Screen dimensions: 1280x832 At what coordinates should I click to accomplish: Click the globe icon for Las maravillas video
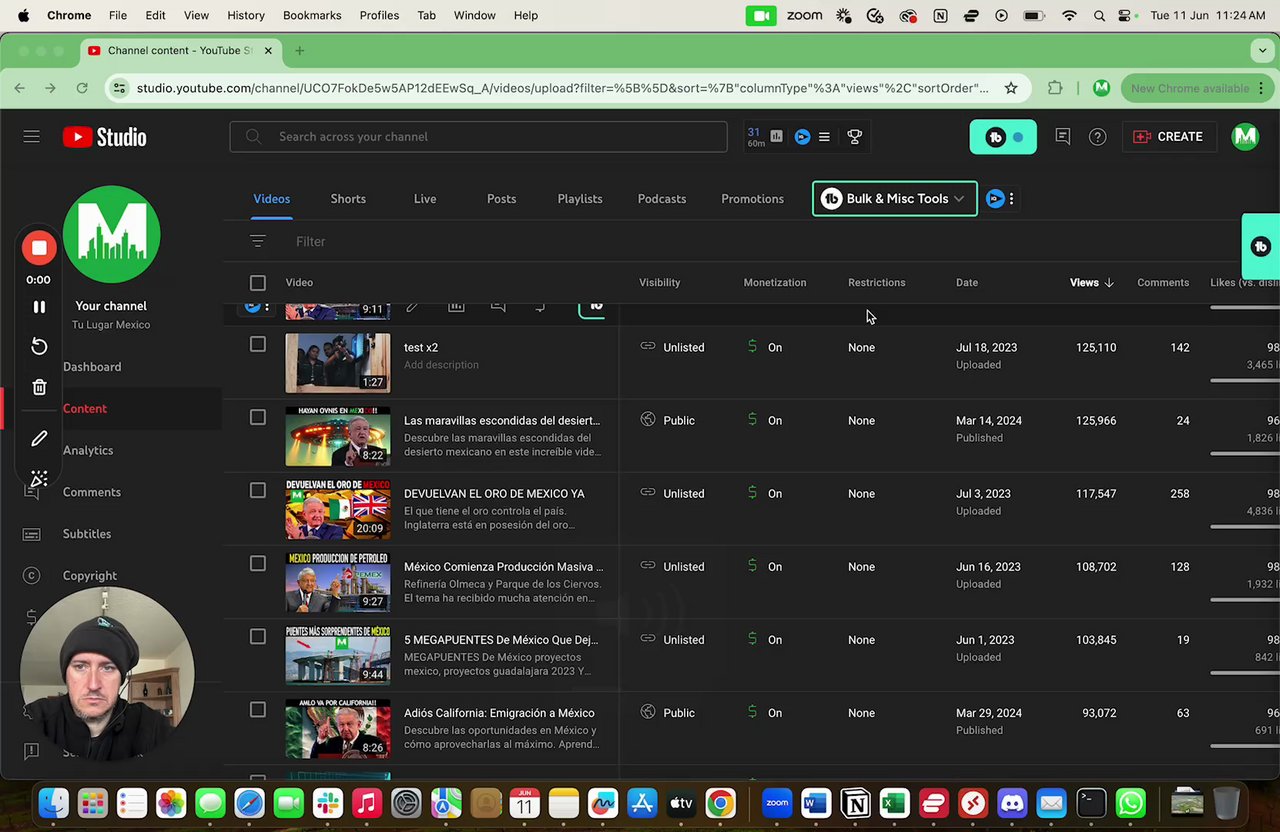648,420
